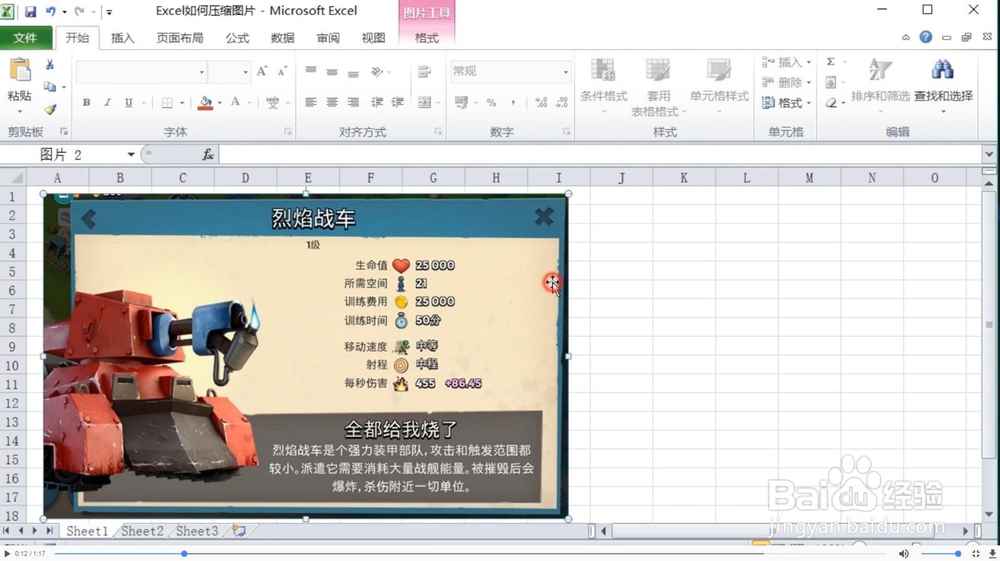The width and height of the screenshot is (1000, 561).
Task: Click the borders icon
Action: click(x=167, y=103)
